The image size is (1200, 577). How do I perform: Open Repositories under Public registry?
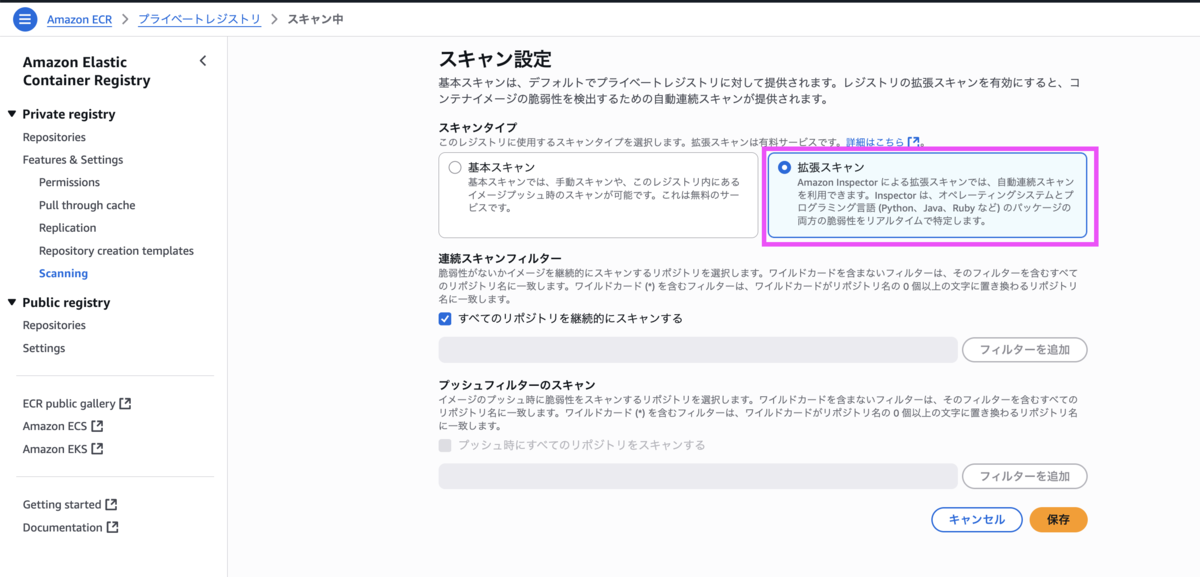pos(54,325)
